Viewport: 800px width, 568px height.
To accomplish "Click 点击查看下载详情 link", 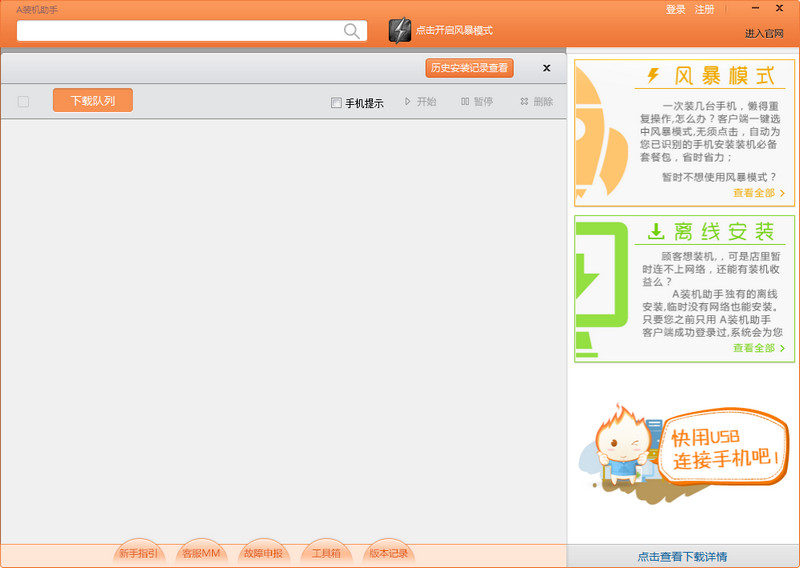I will 683,556.
